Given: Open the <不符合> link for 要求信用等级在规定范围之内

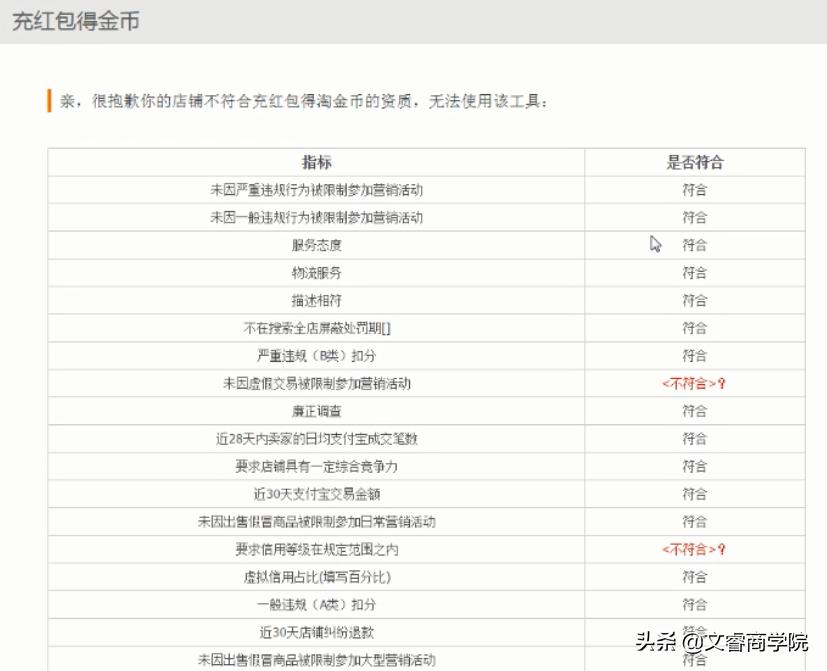Looking at the screenshot, I should [696, 548].
